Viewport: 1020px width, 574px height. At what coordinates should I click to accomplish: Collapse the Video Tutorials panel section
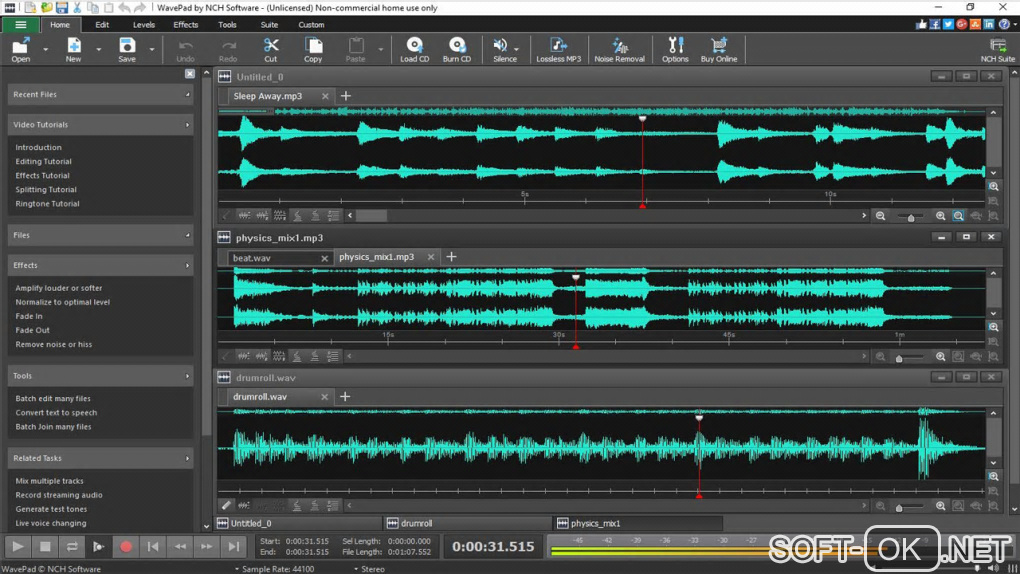[188, 125]
